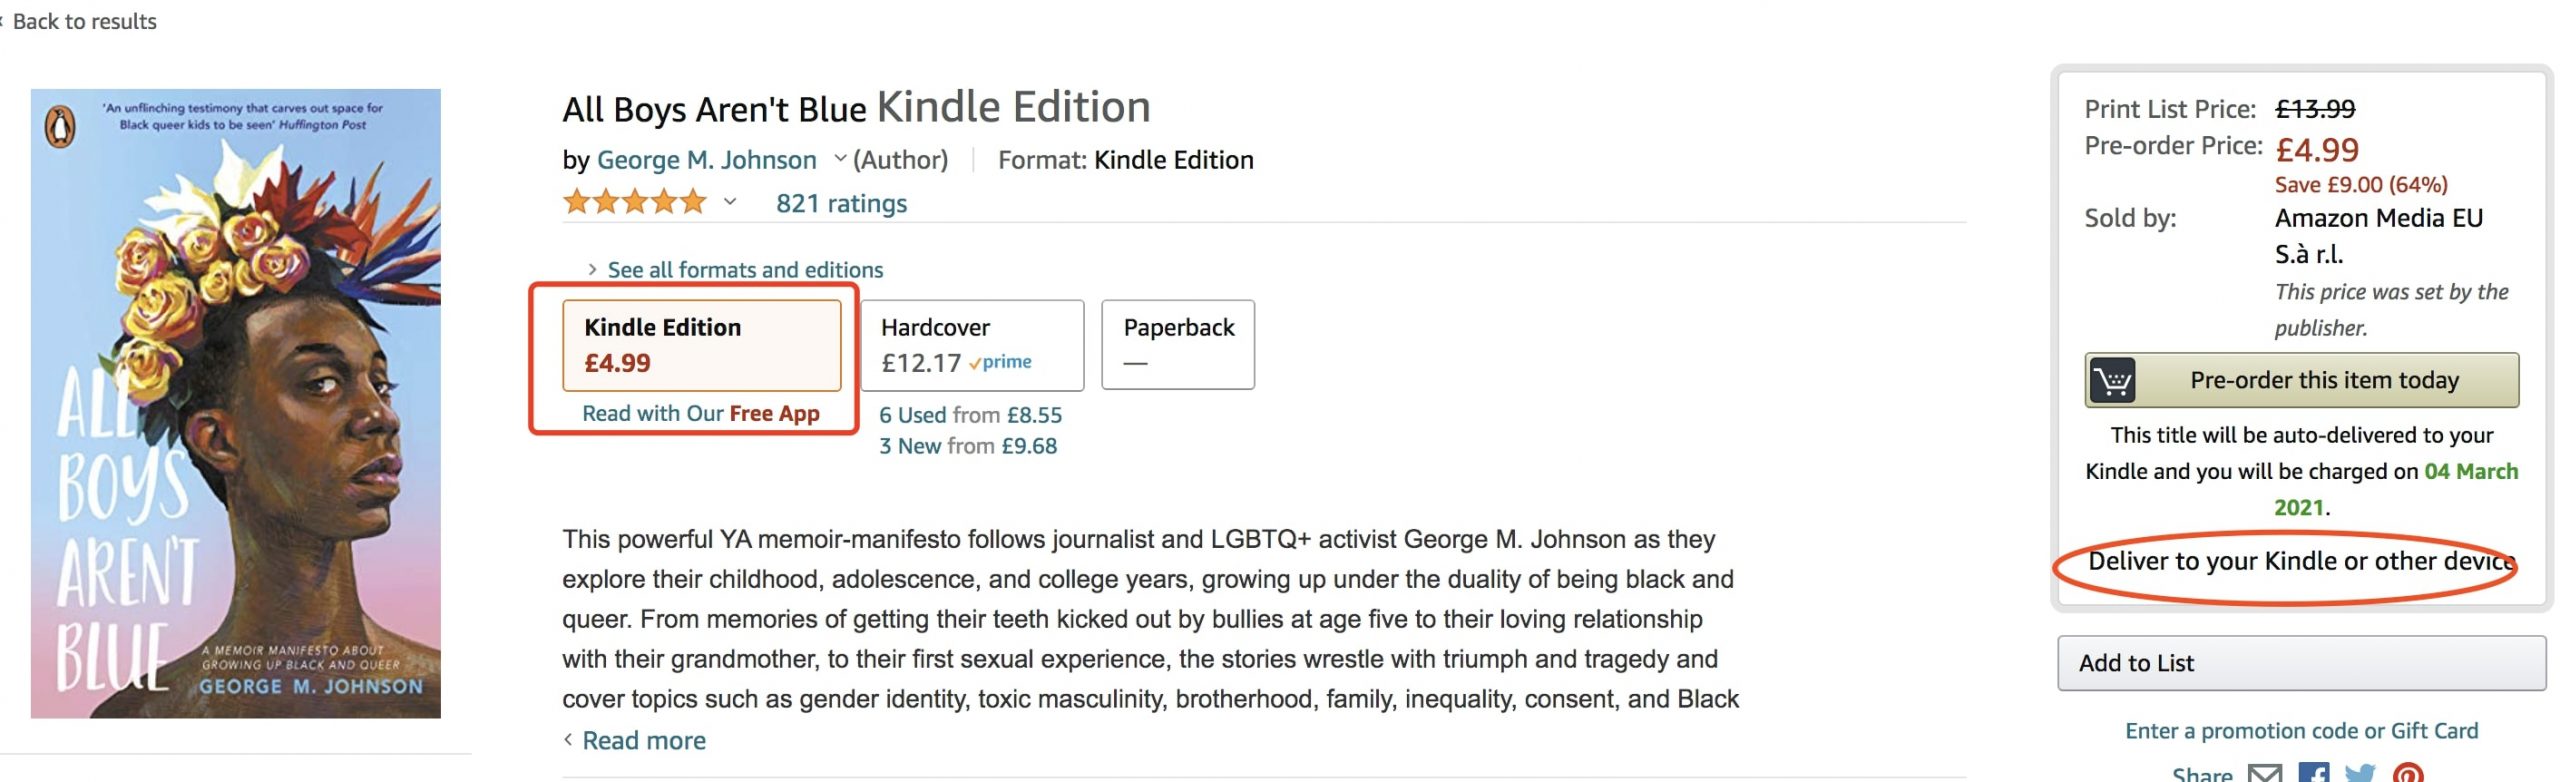Expand See all formats and editions
Image resolution: width=2560 pixels, height=782 pixels.
pyautogui.click(x=744, y=270)
